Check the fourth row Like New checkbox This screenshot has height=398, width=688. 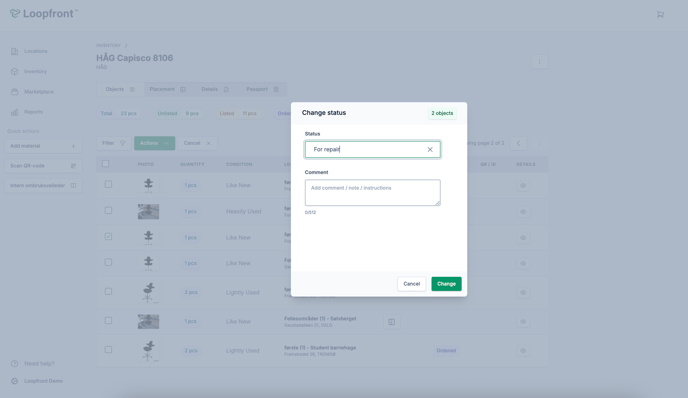click(108, 262)
